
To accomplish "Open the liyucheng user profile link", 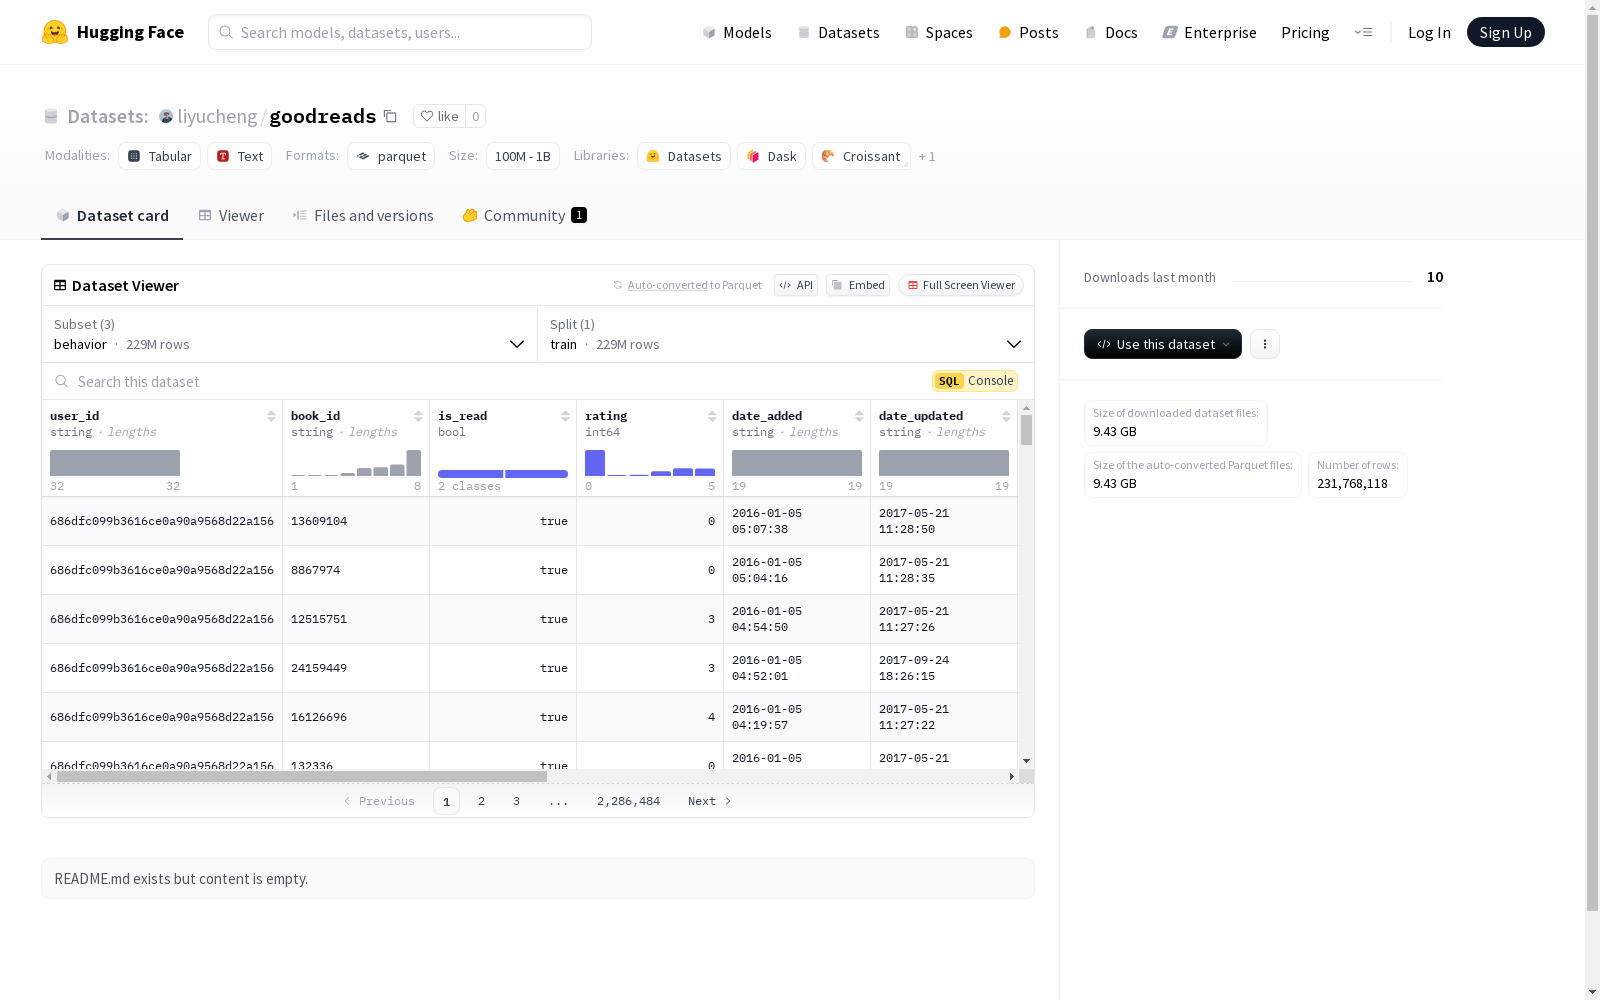I will pyautogui.click(x=217, y=116).
